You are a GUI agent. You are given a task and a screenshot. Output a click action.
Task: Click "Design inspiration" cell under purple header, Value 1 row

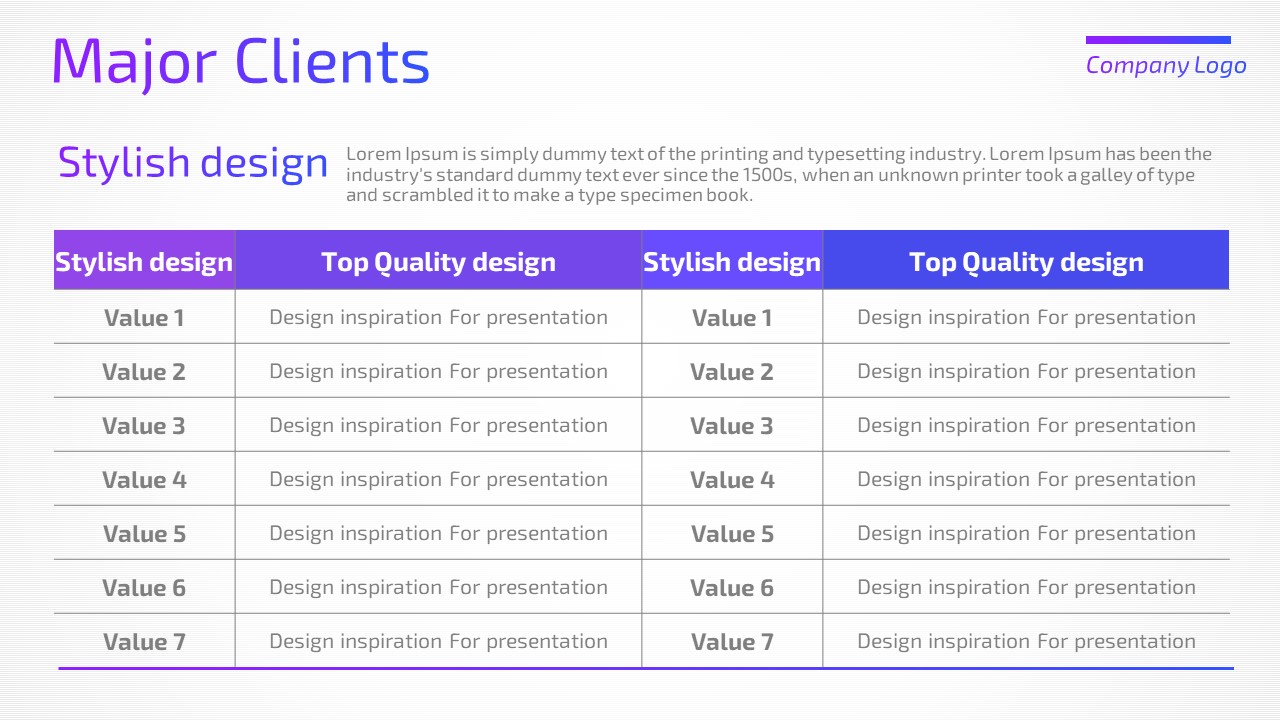click(438, 318)
